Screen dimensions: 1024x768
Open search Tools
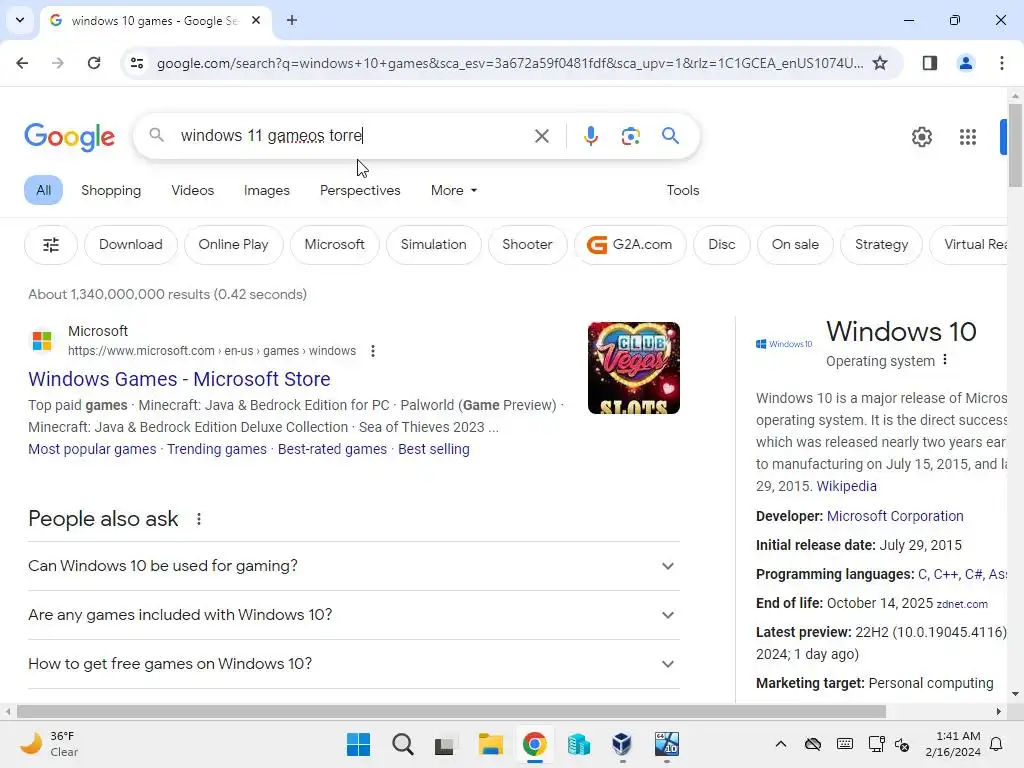(x=682, y=190)
